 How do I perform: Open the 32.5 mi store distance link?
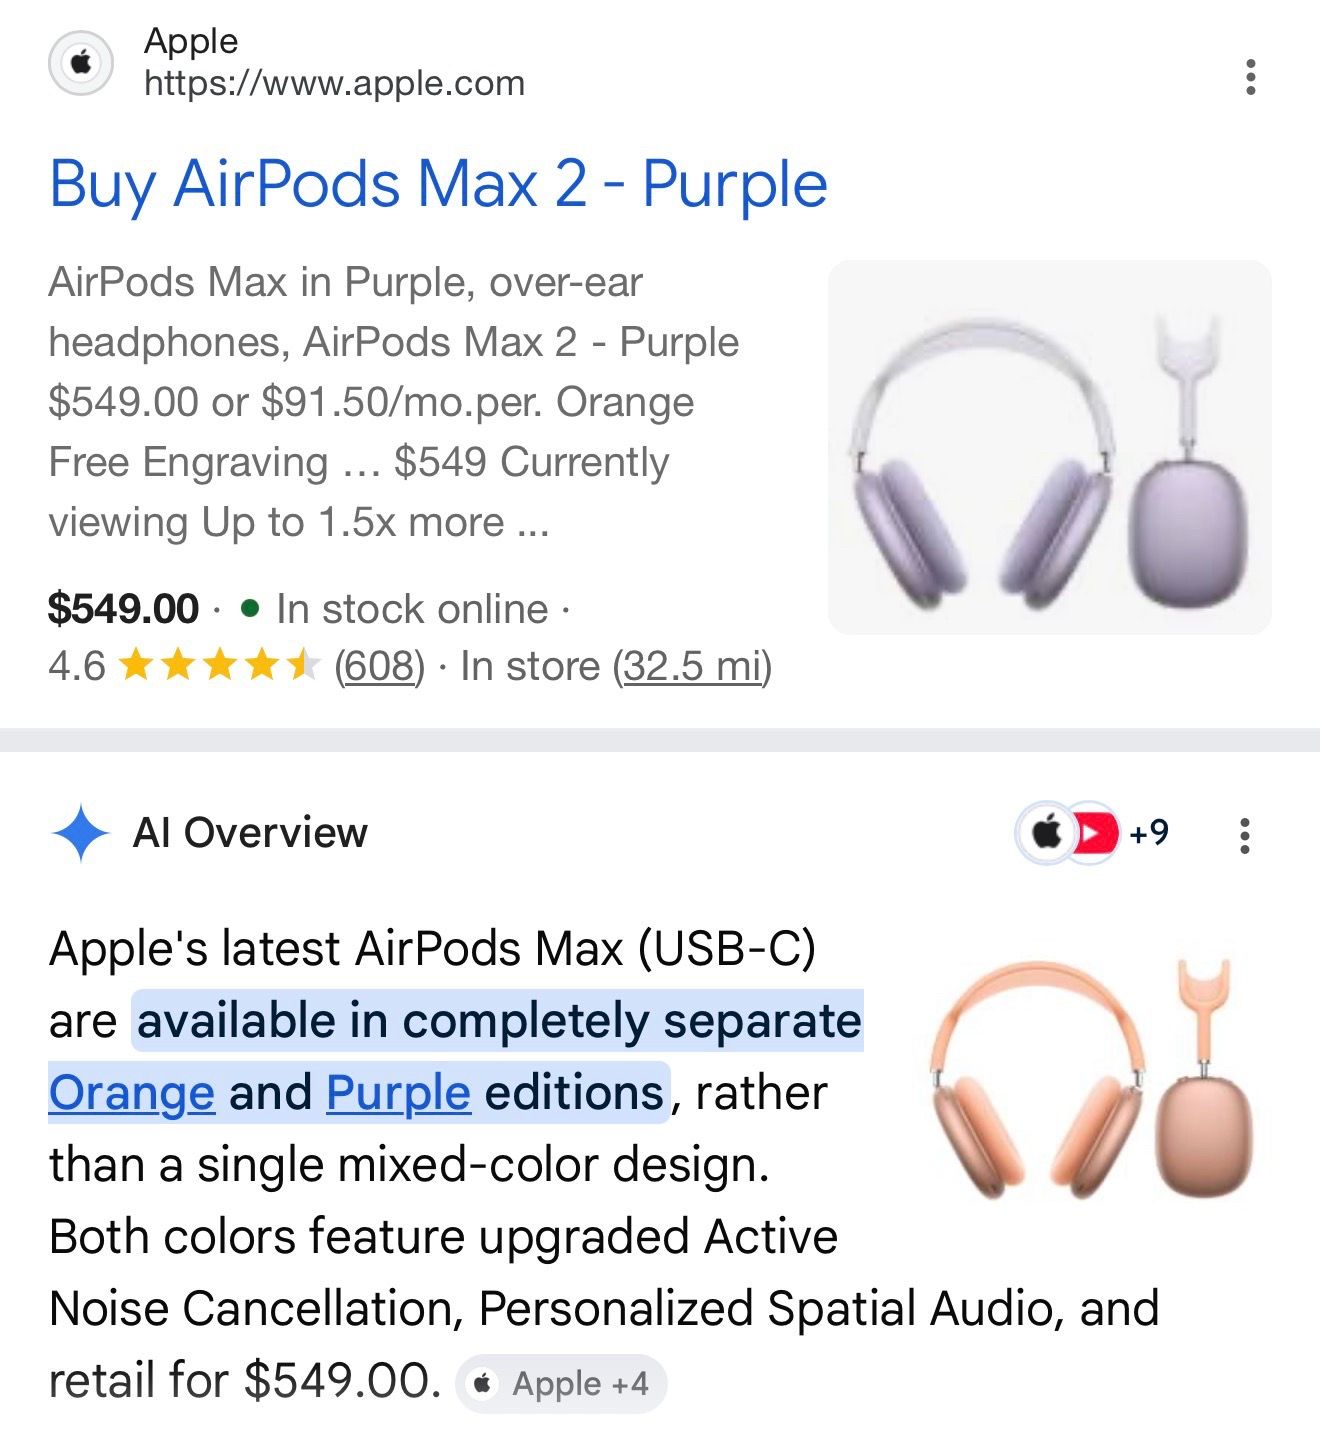[692, 666]
